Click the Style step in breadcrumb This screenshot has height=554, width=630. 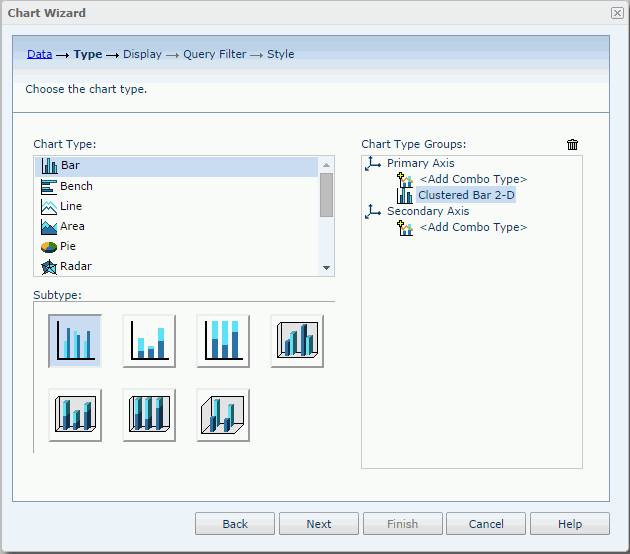point(280,54)
